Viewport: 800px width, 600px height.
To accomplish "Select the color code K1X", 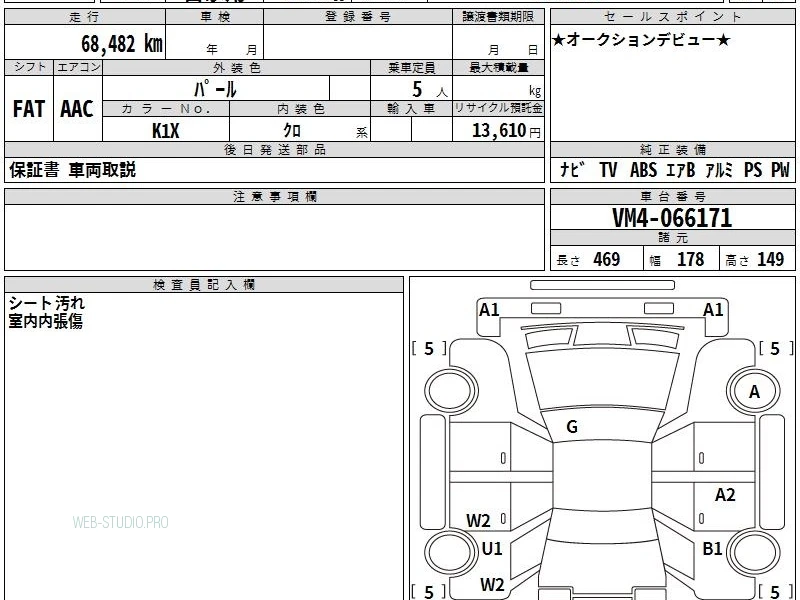I will click(x=166, y=131).
